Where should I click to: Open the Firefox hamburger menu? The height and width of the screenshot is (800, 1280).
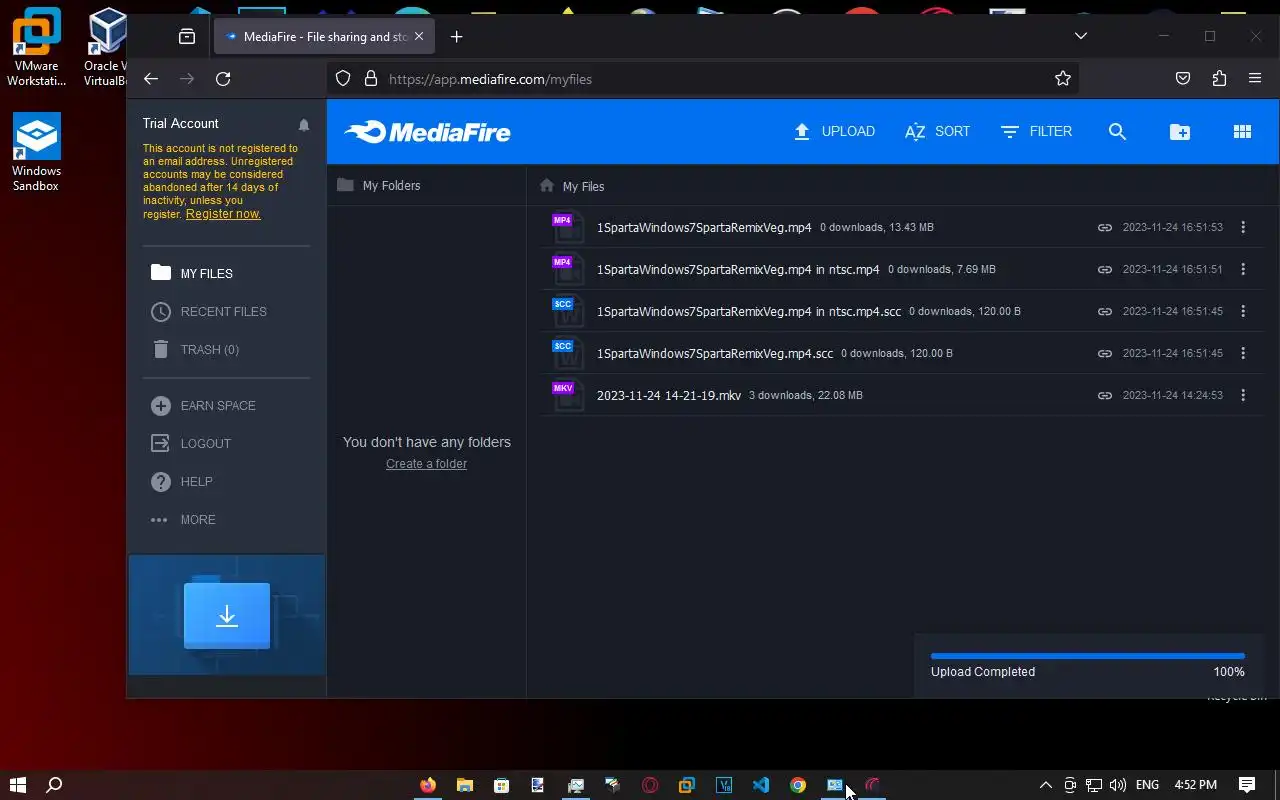pos(1255,79)
